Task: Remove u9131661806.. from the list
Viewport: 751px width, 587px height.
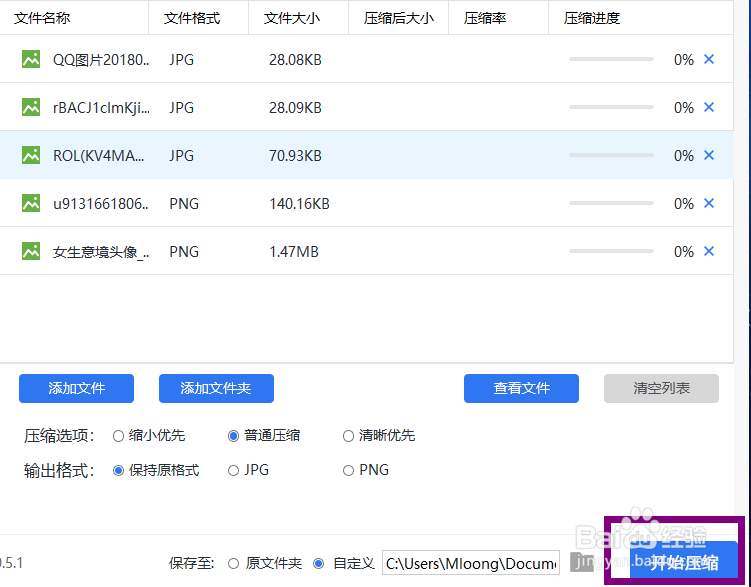Action: click(709, 203)
